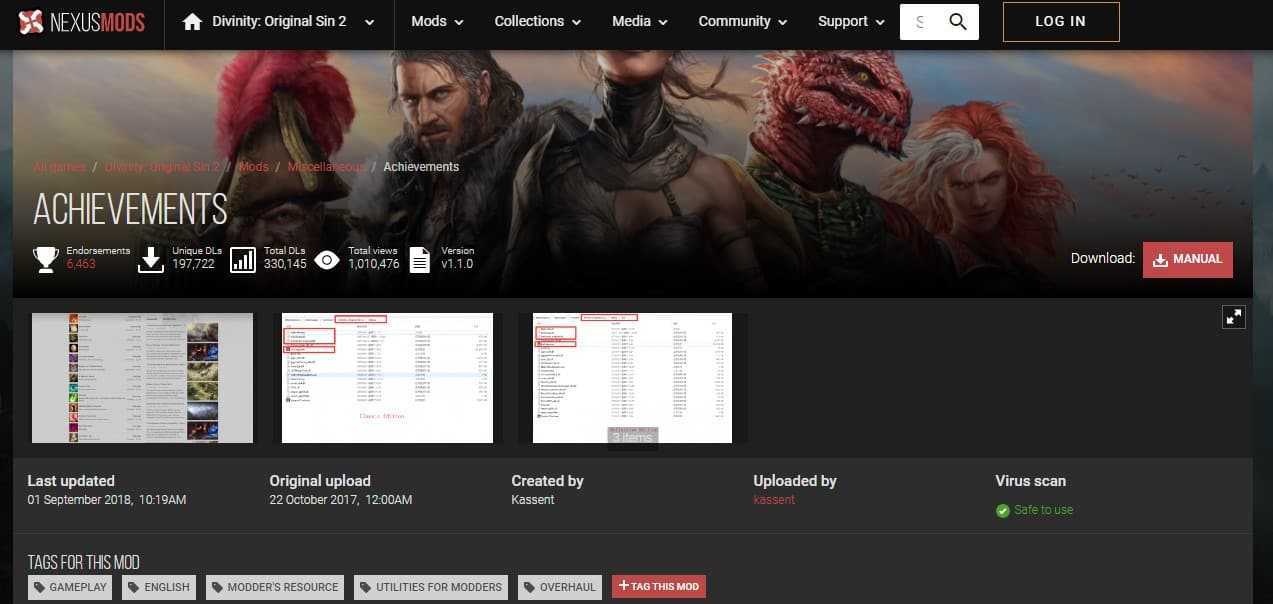
Task: Open the Community menu
Action: (742, 22)
